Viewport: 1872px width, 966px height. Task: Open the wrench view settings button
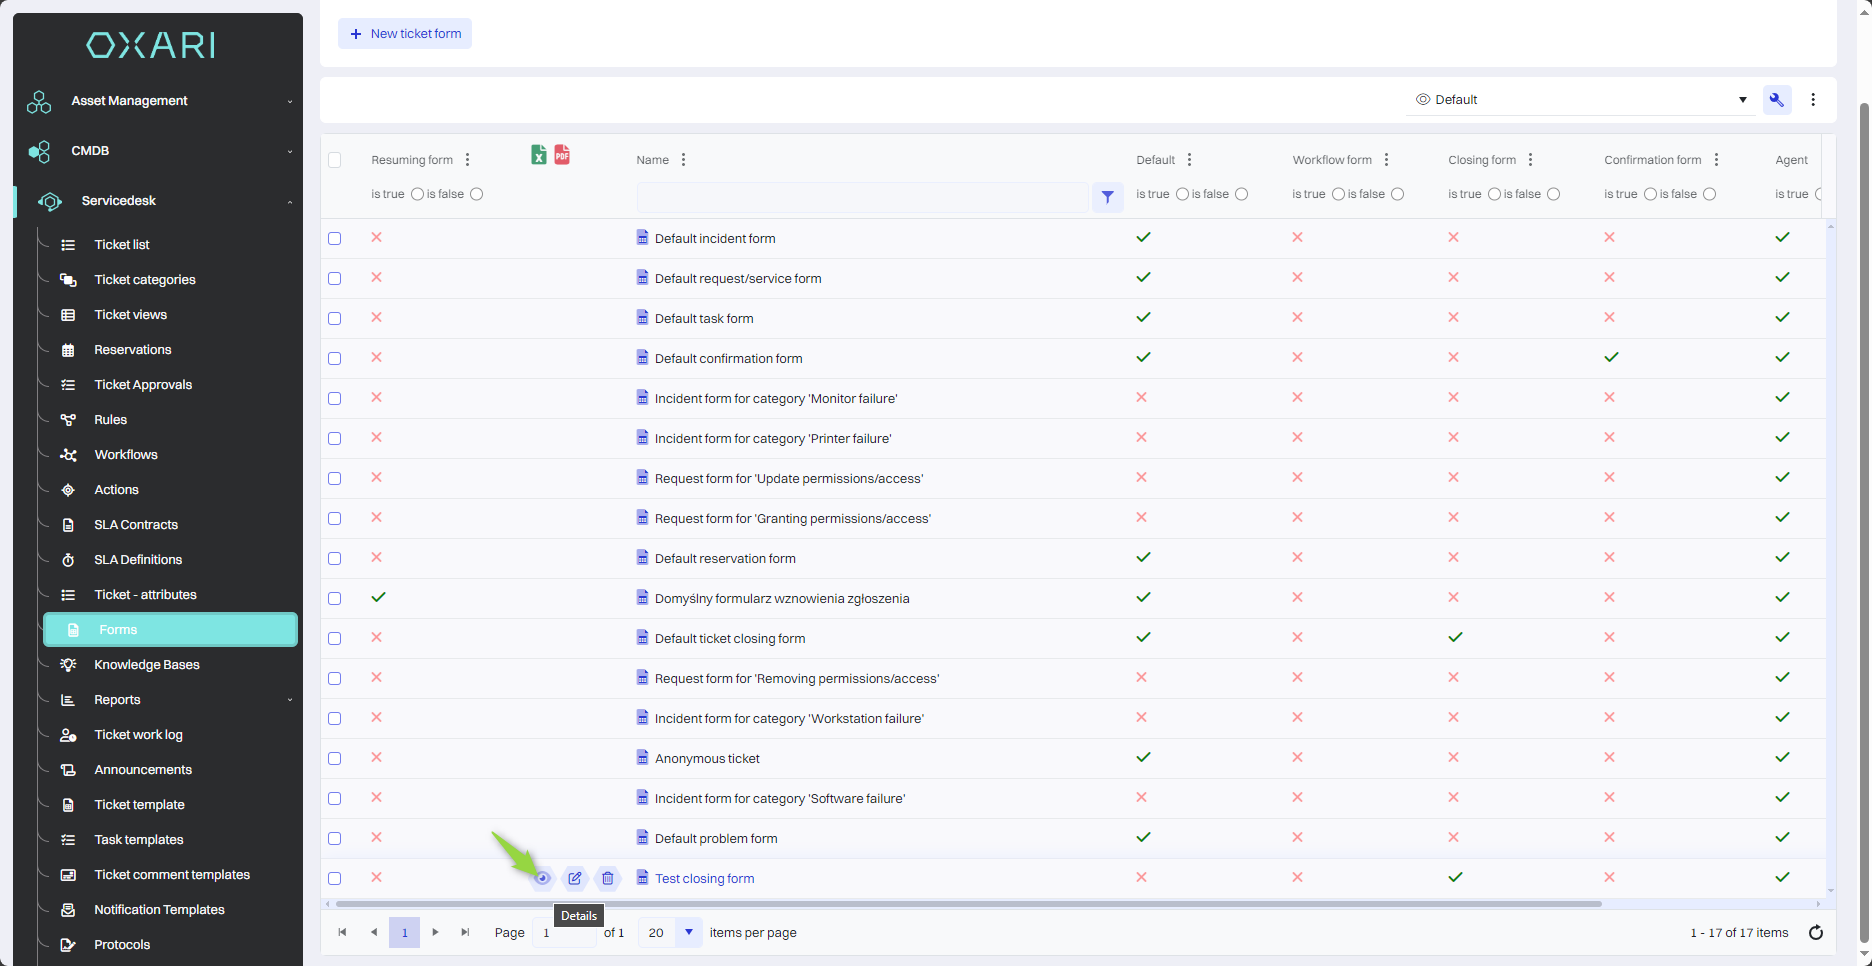tap(1776, 100)
